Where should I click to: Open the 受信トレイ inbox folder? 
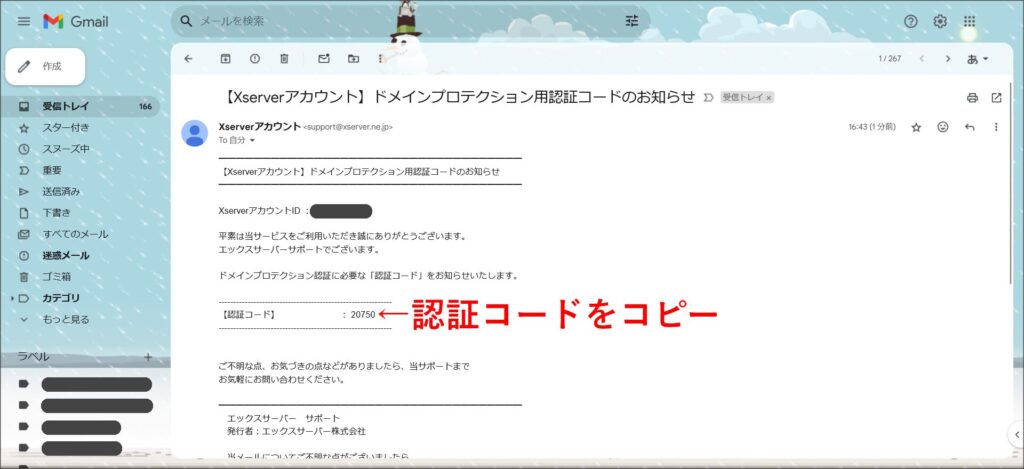click(79, 106)
